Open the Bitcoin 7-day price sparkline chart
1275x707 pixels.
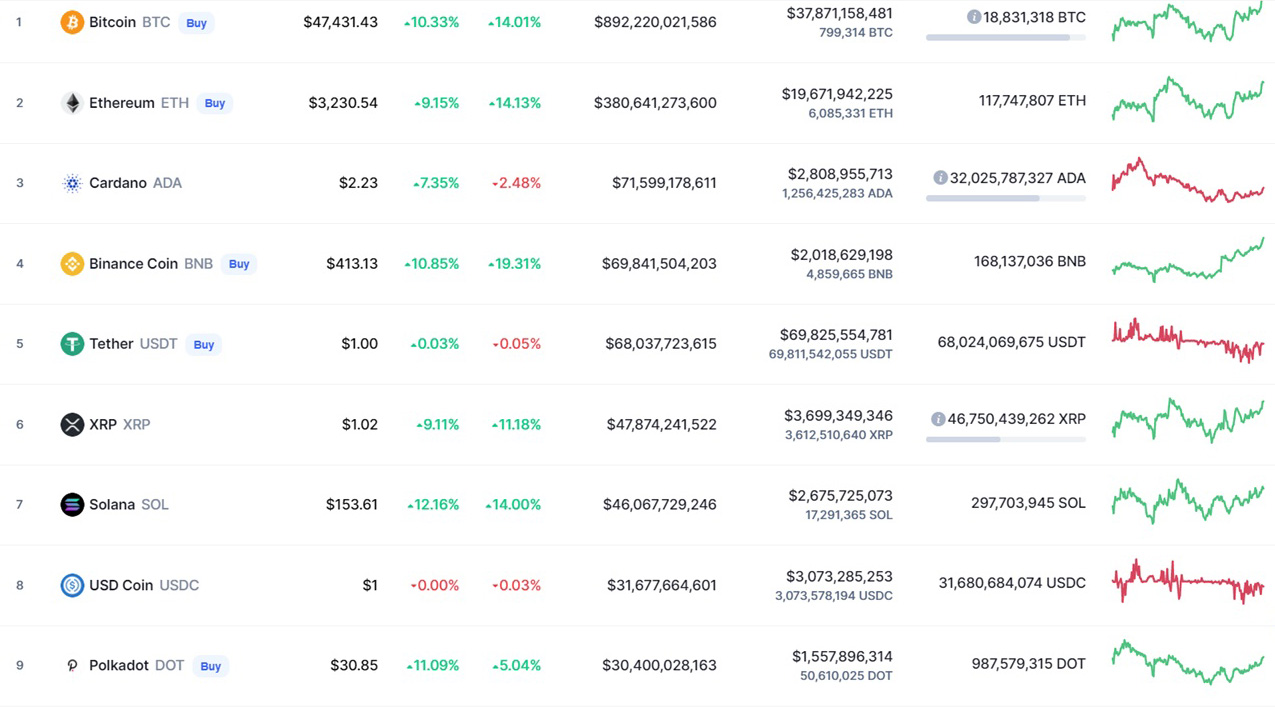click(1187, 22)
